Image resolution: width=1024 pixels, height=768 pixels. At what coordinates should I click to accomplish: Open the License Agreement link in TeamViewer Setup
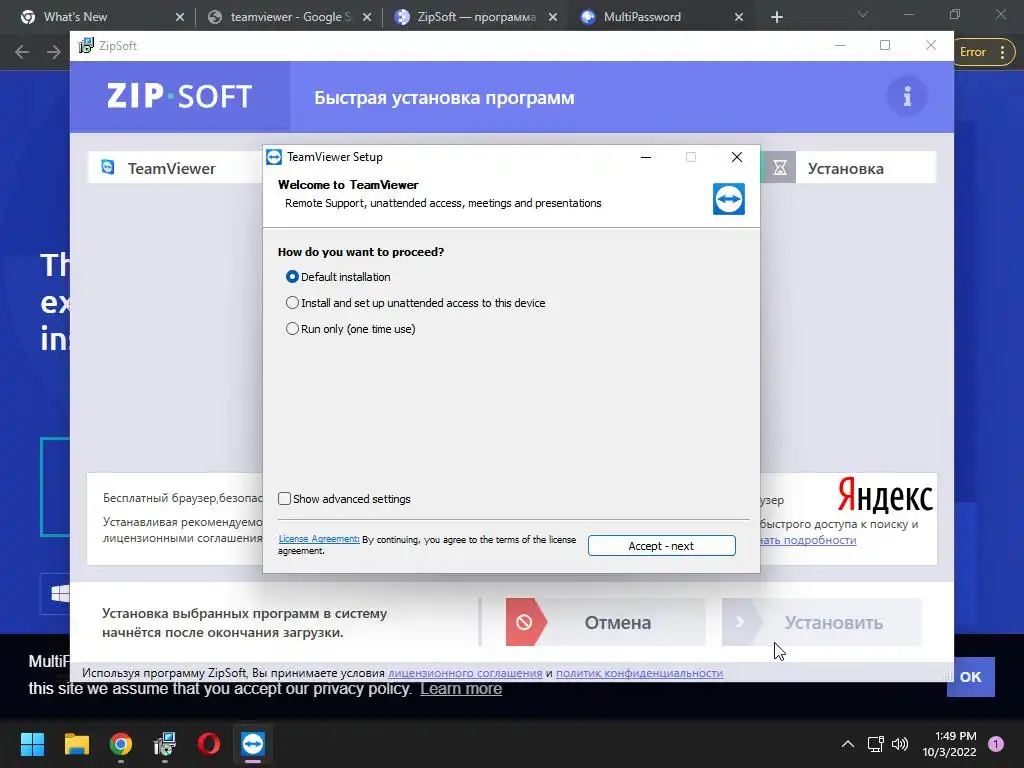point(319,539)
